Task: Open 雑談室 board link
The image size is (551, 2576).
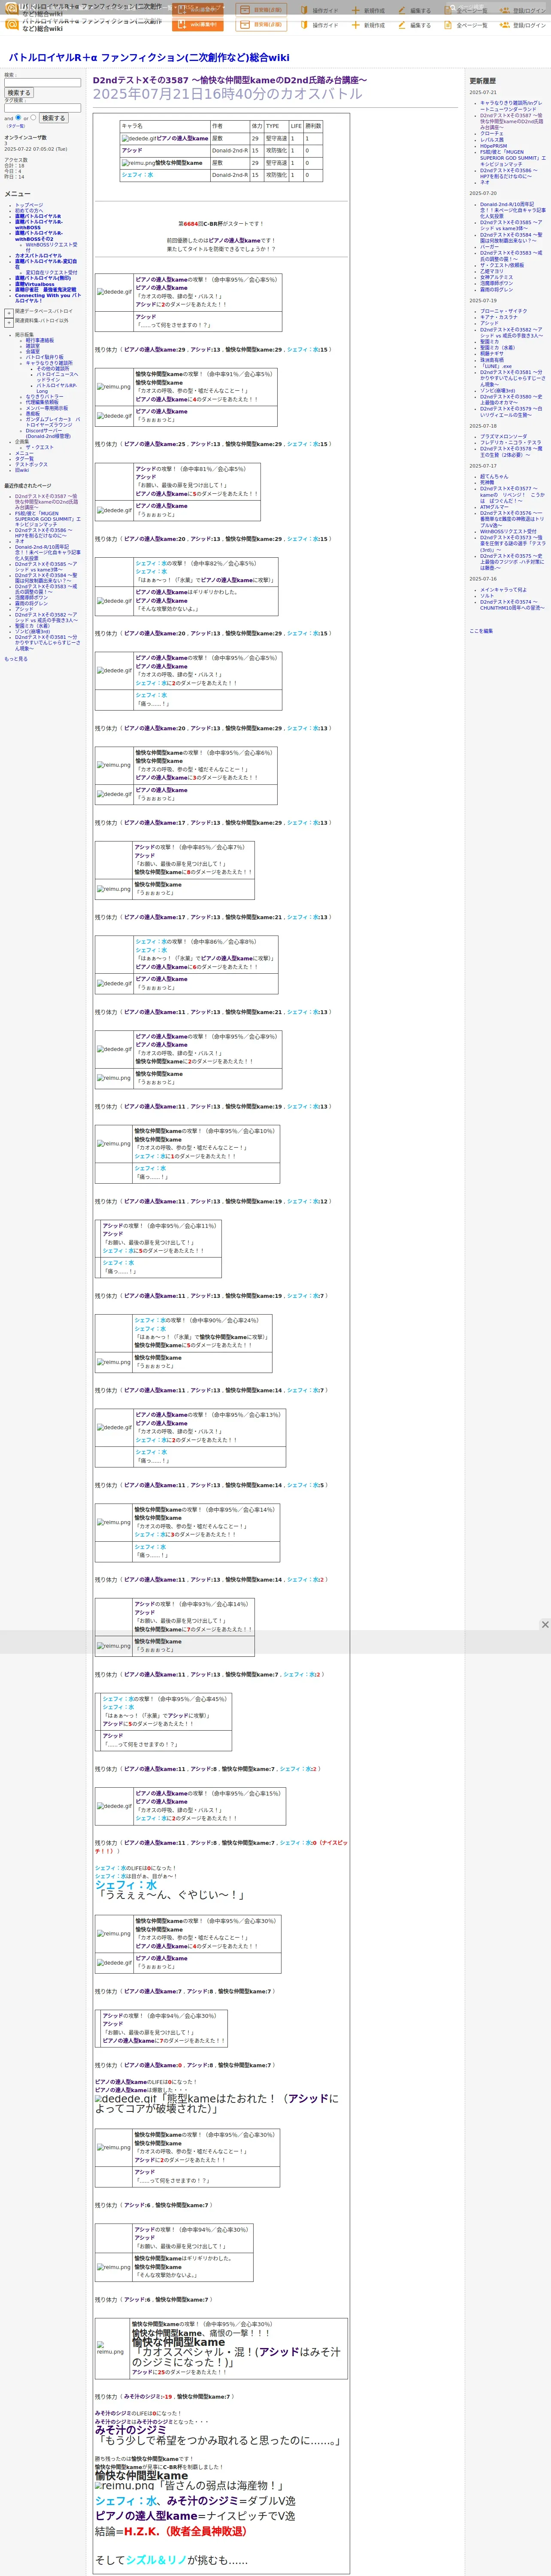Action: coord(33,346)
